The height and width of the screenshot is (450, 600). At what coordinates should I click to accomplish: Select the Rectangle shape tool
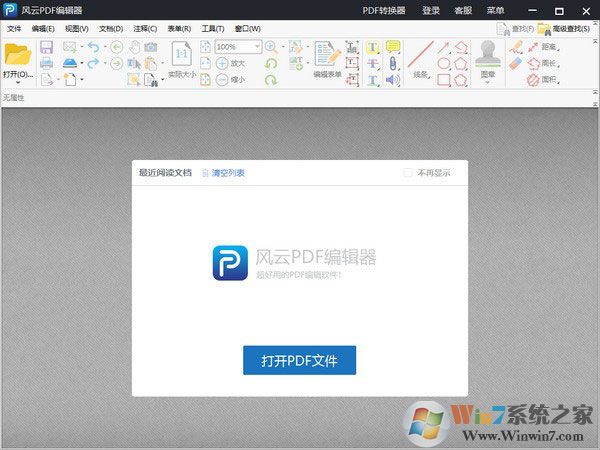tap(443, 80)
